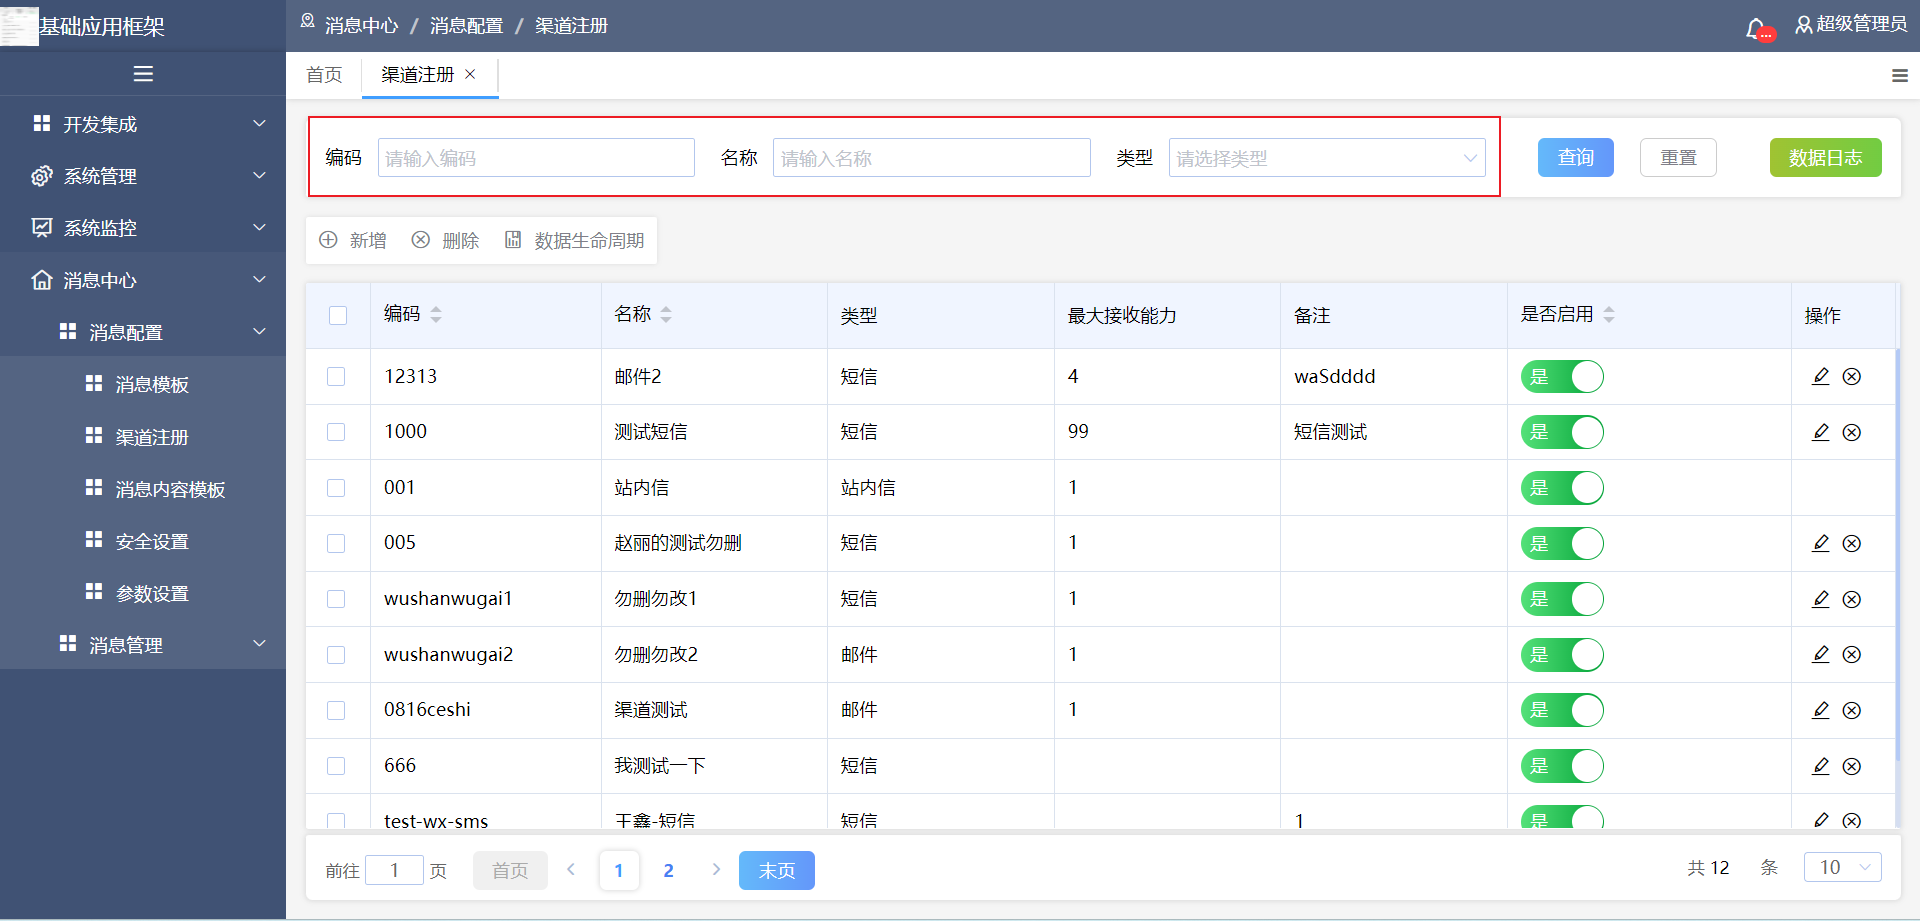1920x921 pixels.
Task: Open the 类型 select dropdown
Action: pos(1327,158)
